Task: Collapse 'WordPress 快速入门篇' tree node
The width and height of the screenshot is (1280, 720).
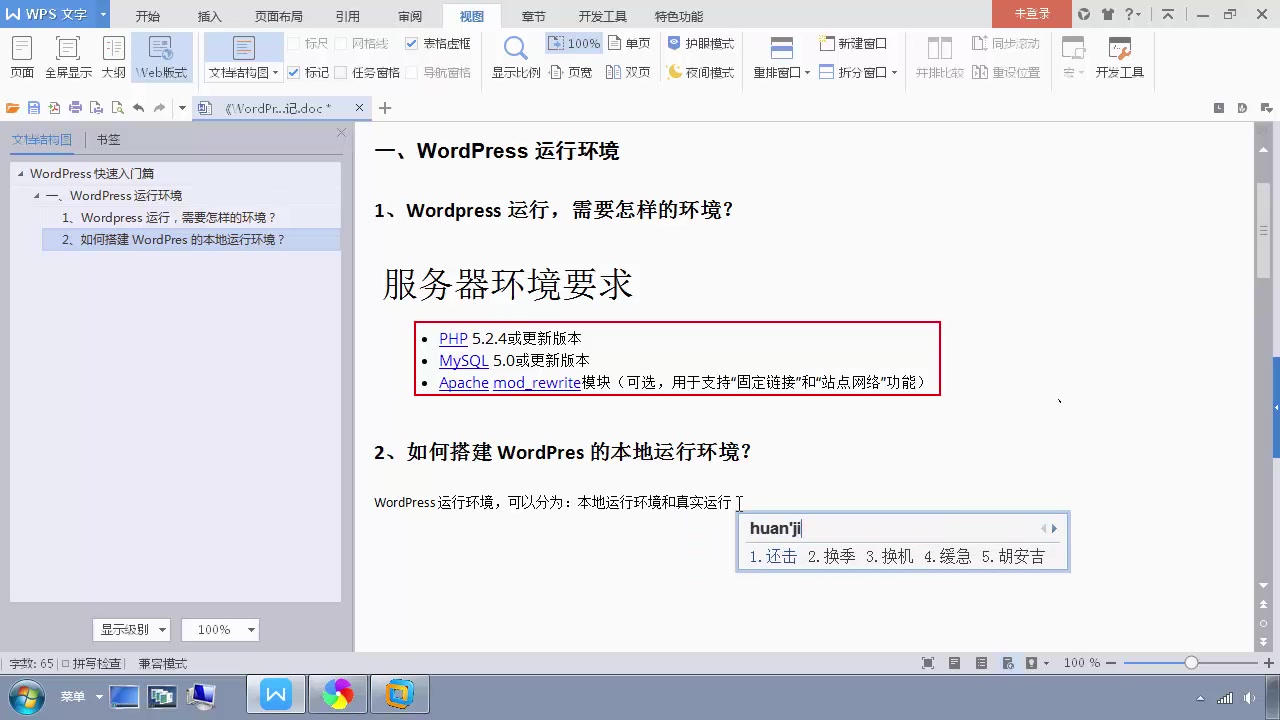Action: 20,174
